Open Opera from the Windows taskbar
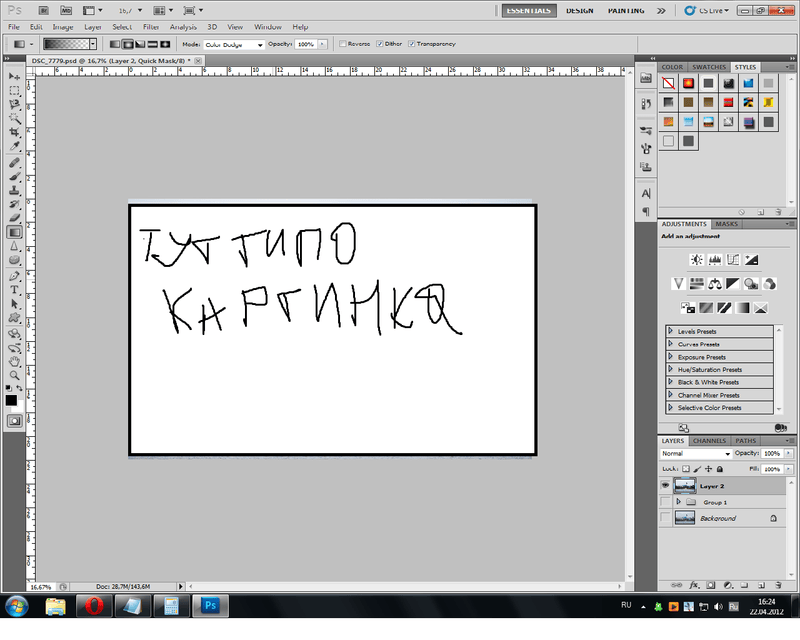The height and width of the screenshot is (640, 800). (x=93, y=606)
